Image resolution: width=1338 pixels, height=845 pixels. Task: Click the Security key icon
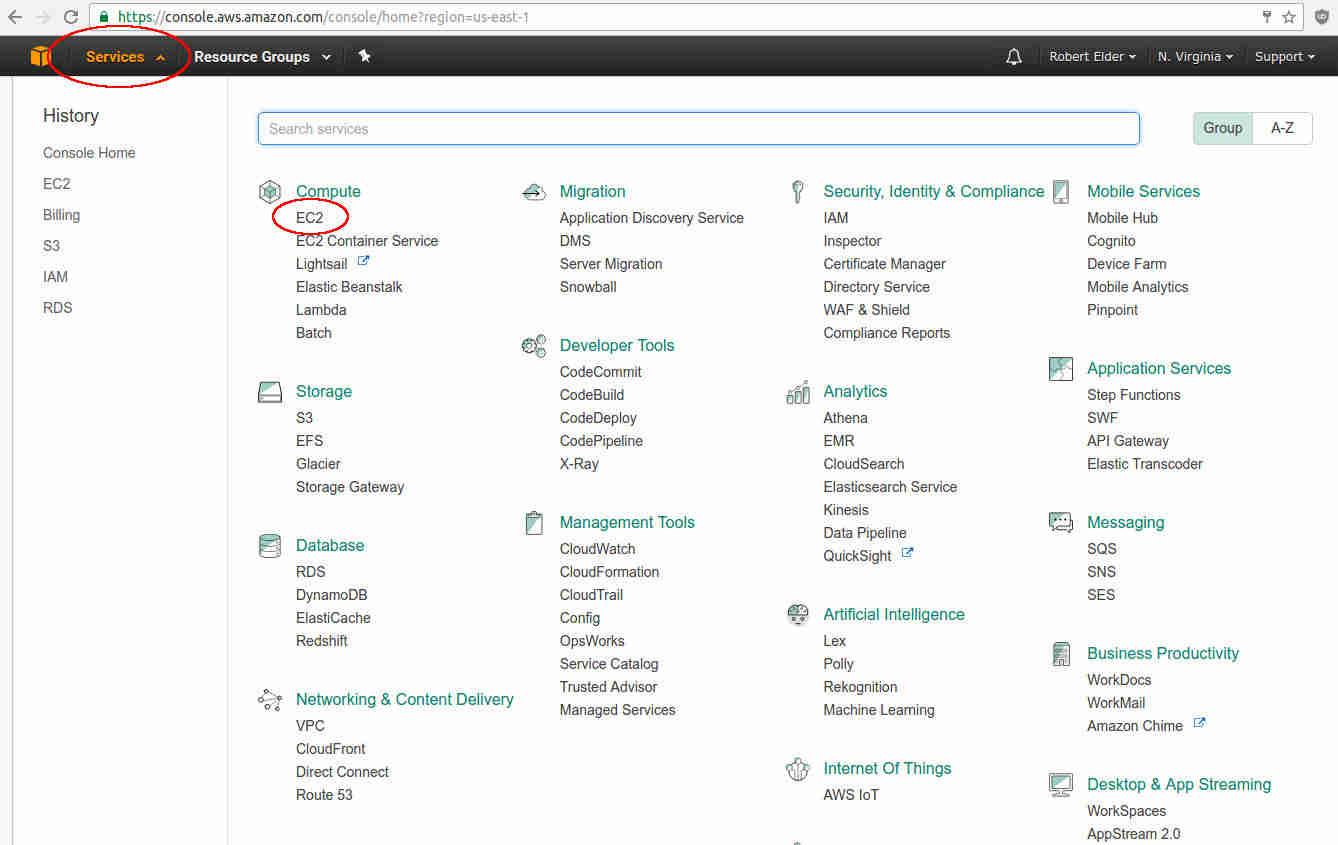point(798,191)
